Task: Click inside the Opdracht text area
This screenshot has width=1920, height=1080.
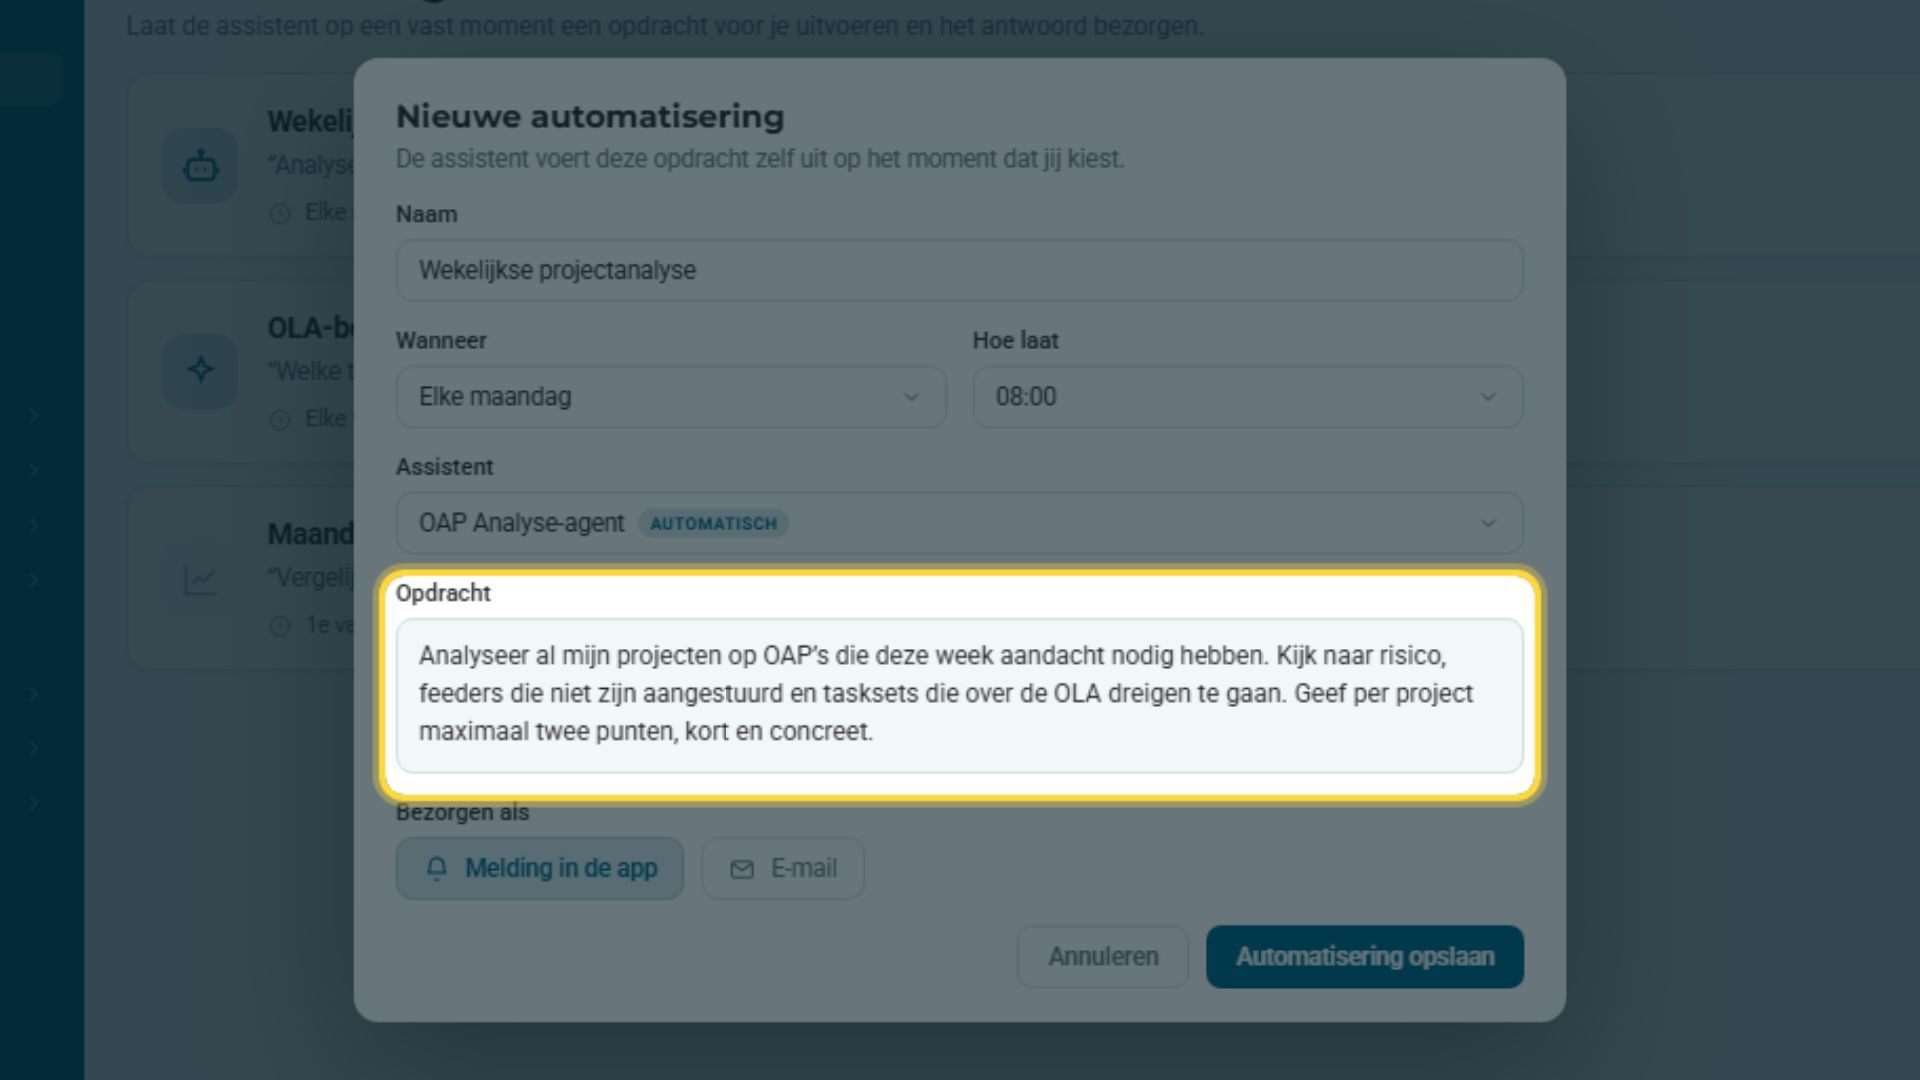Action: (960, 696)
